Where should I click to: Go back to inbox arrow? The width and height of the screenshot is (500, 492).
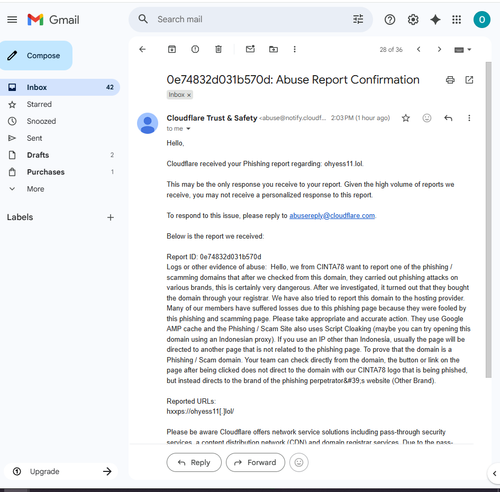tap(142, 49)
